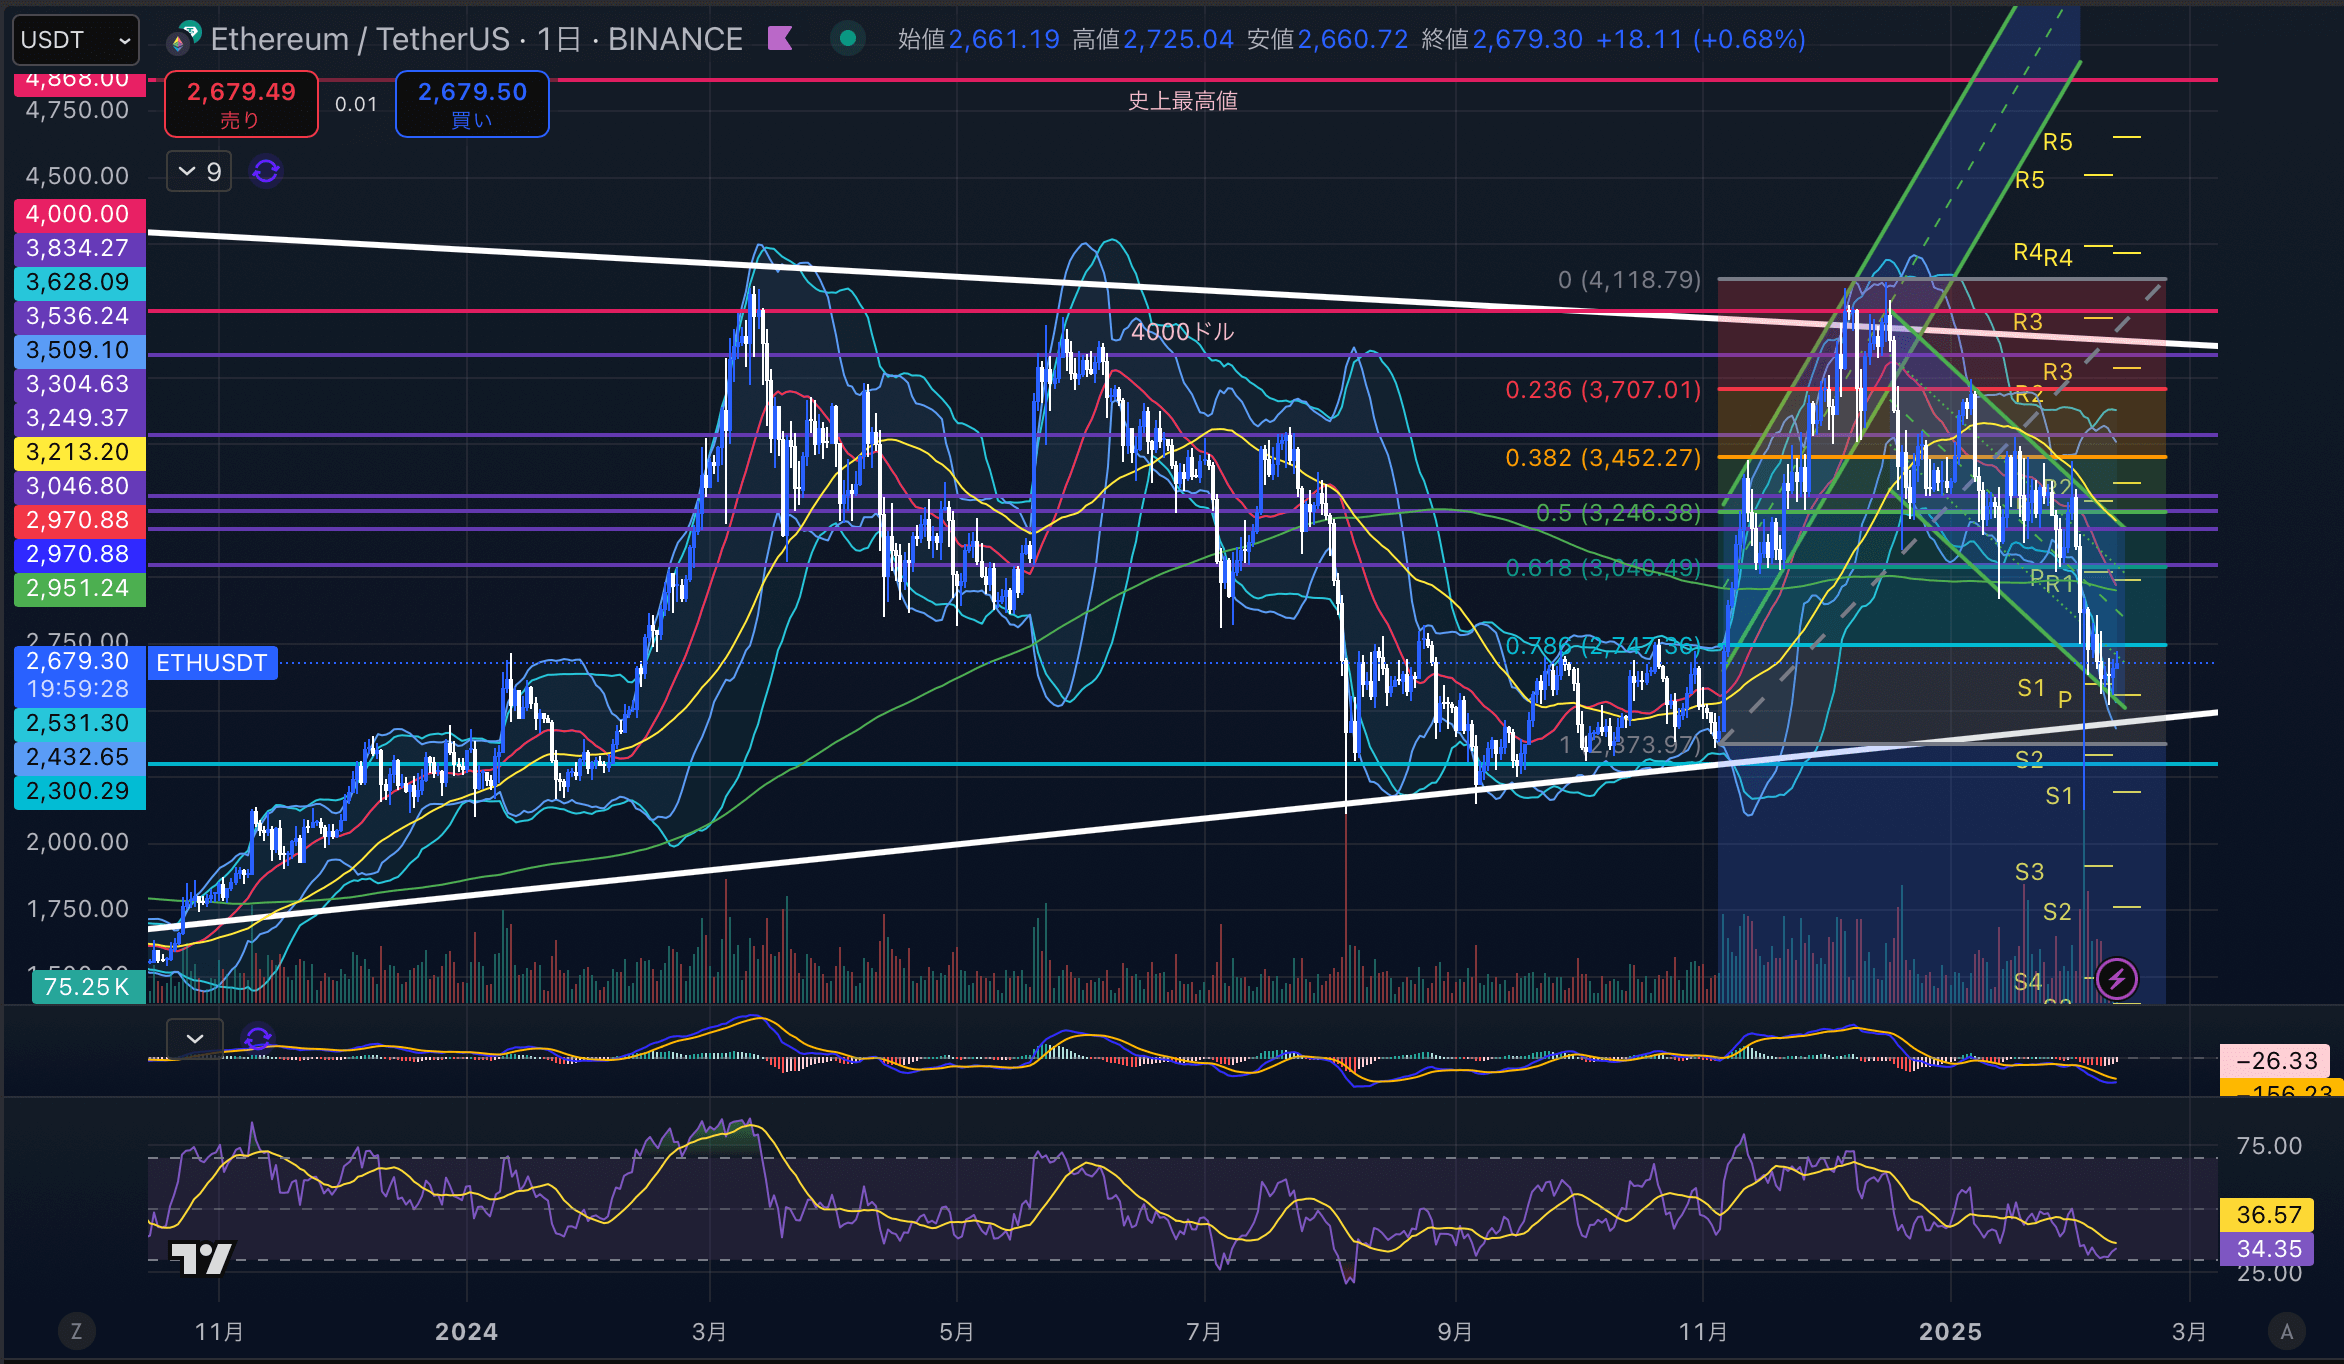Image resolution: width=2344 pixels, height=1364 pixels.
Task: Click the 9月 label on the time axis
Action: click(x=1455, y=1332)
